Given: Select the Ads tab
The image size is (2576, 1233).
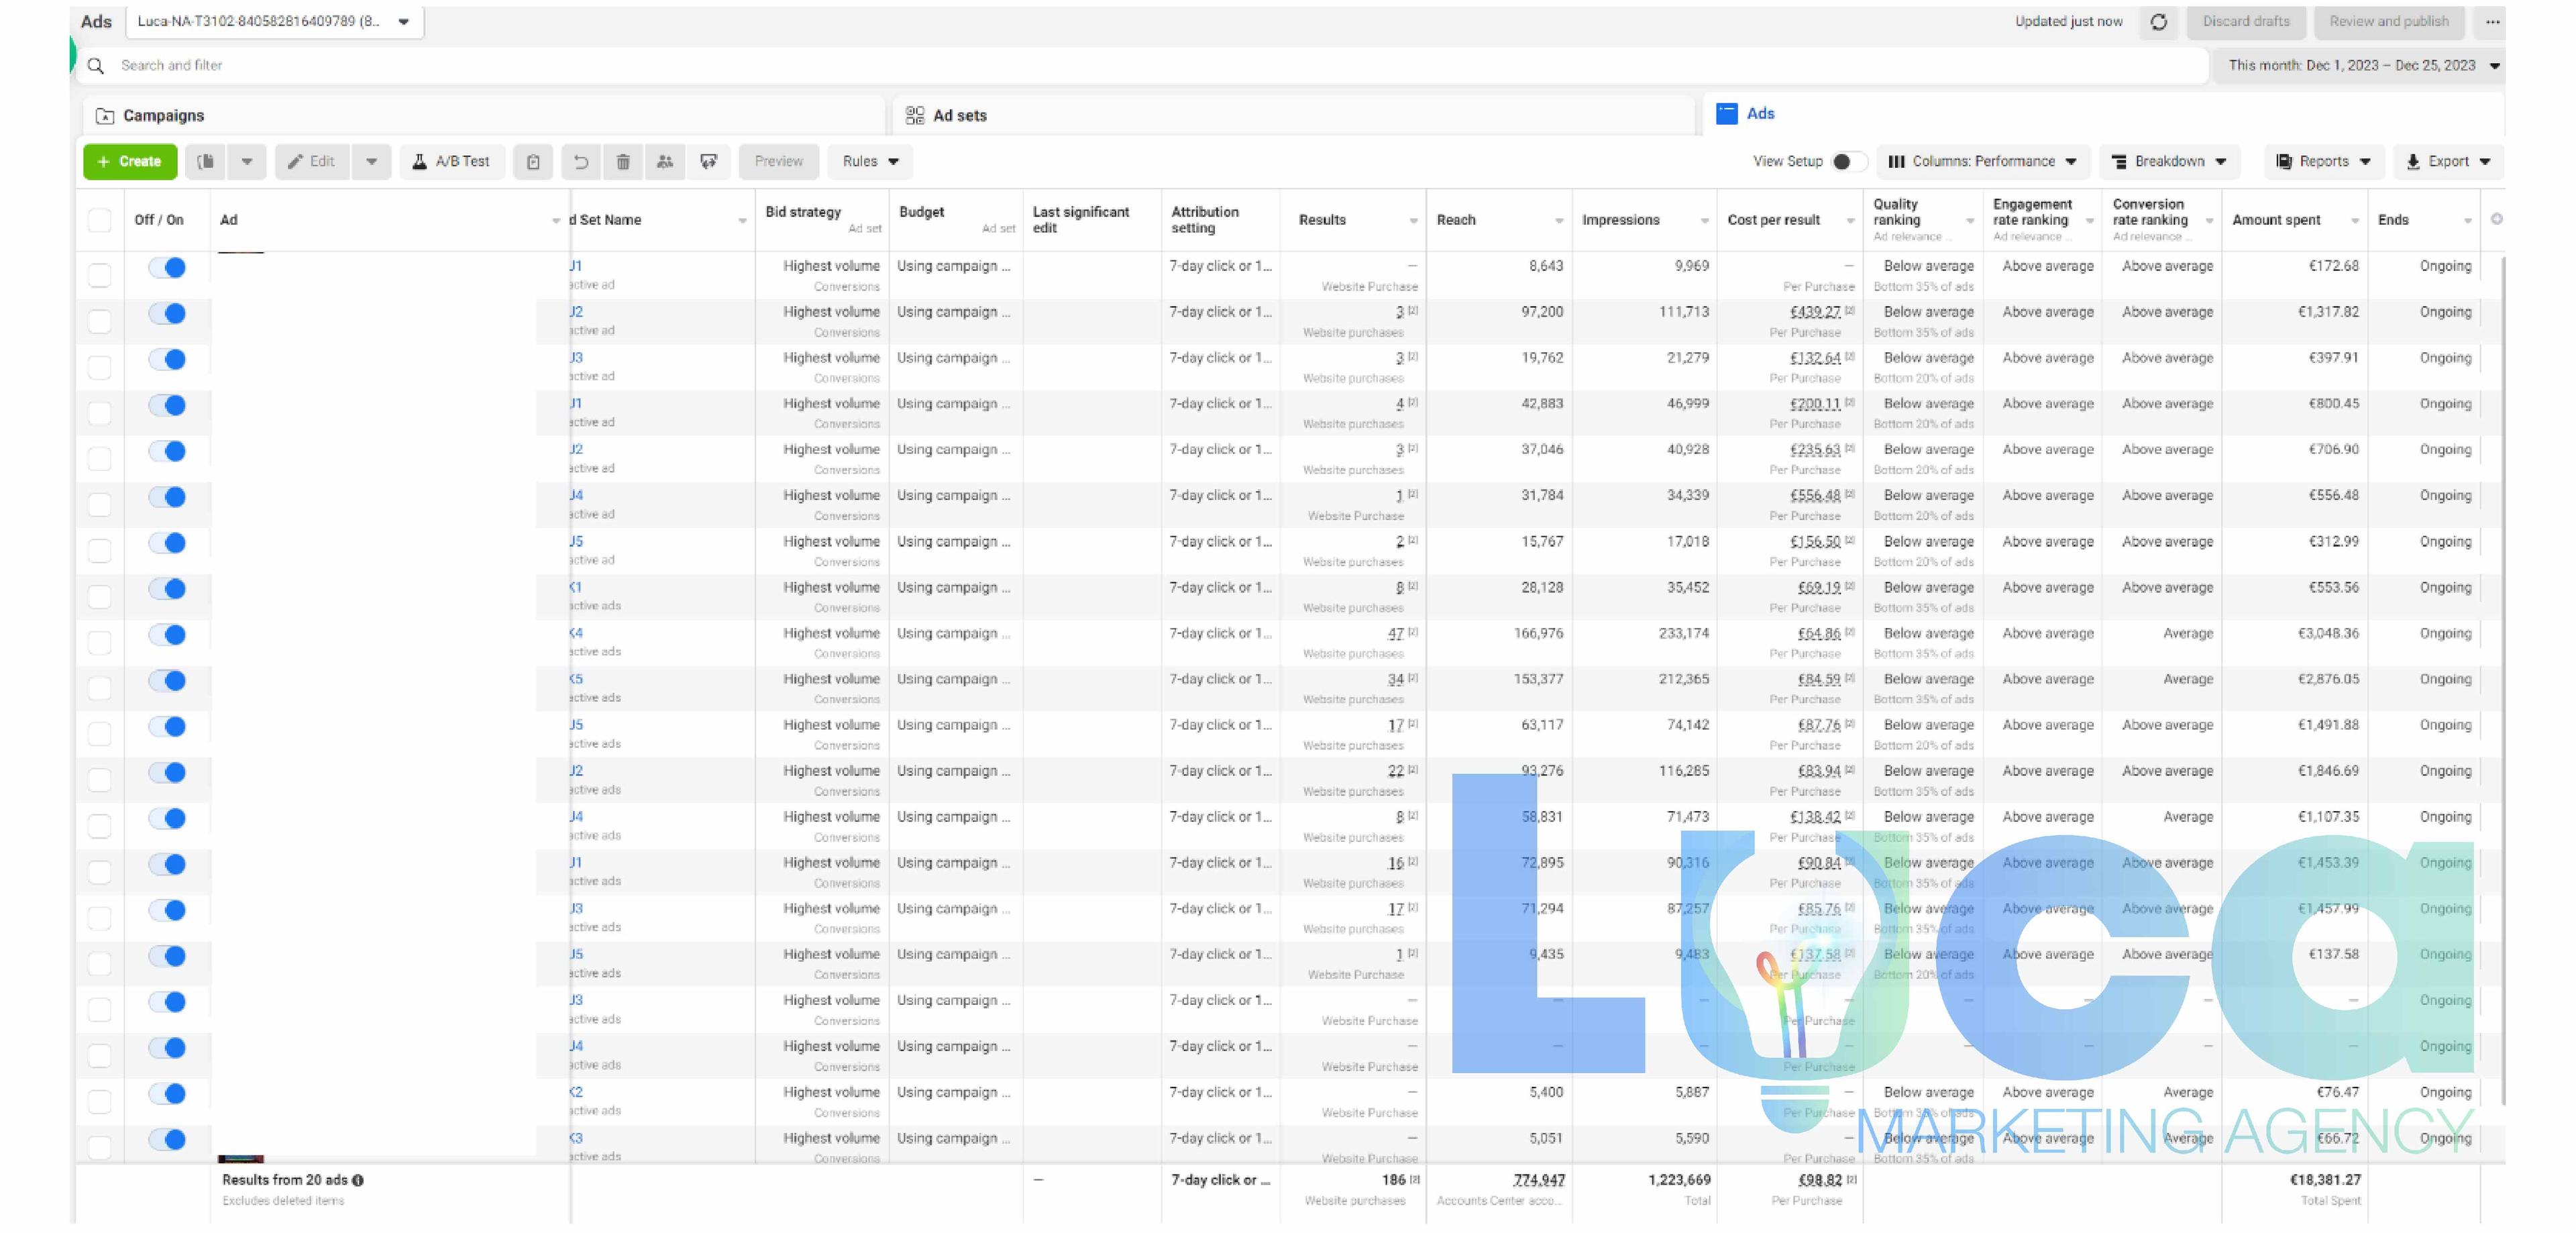Looking at the screenshot, I should coord(2103,114).
